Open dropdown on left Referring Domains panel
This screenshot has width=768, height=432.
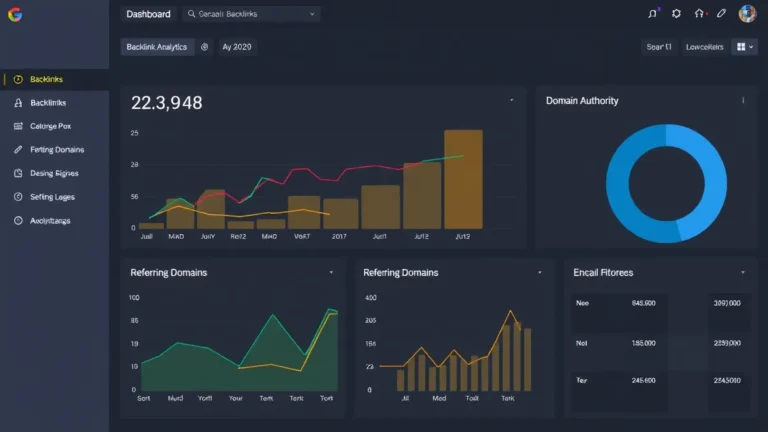click(x=331, y=272)
